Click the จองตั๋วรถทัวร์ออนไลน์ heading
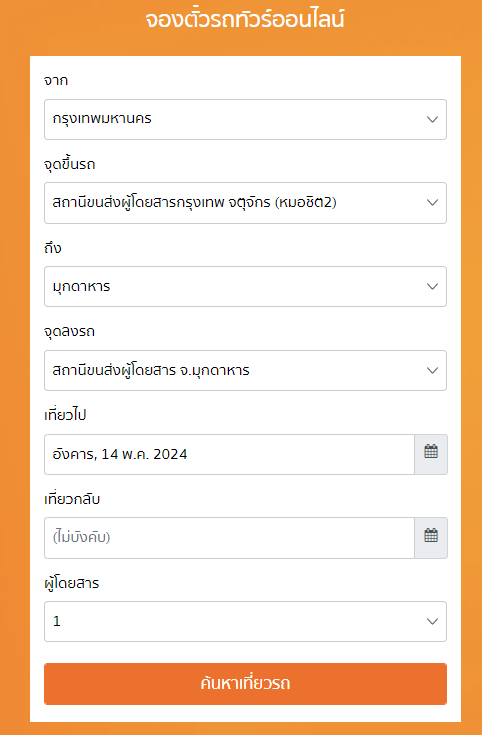482x735 pixels. pyautogui.click(x=245, y=20)
